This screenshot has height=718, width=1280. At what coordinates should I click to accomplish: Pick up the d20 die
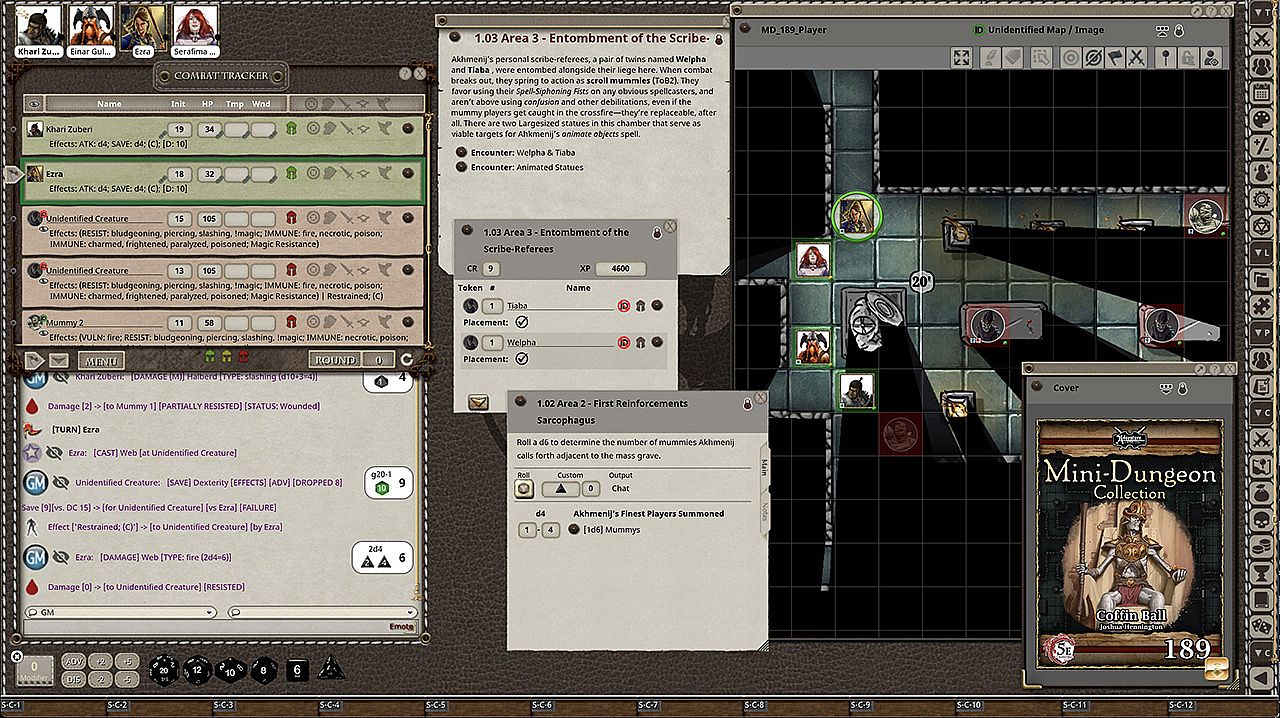point(166,671)
